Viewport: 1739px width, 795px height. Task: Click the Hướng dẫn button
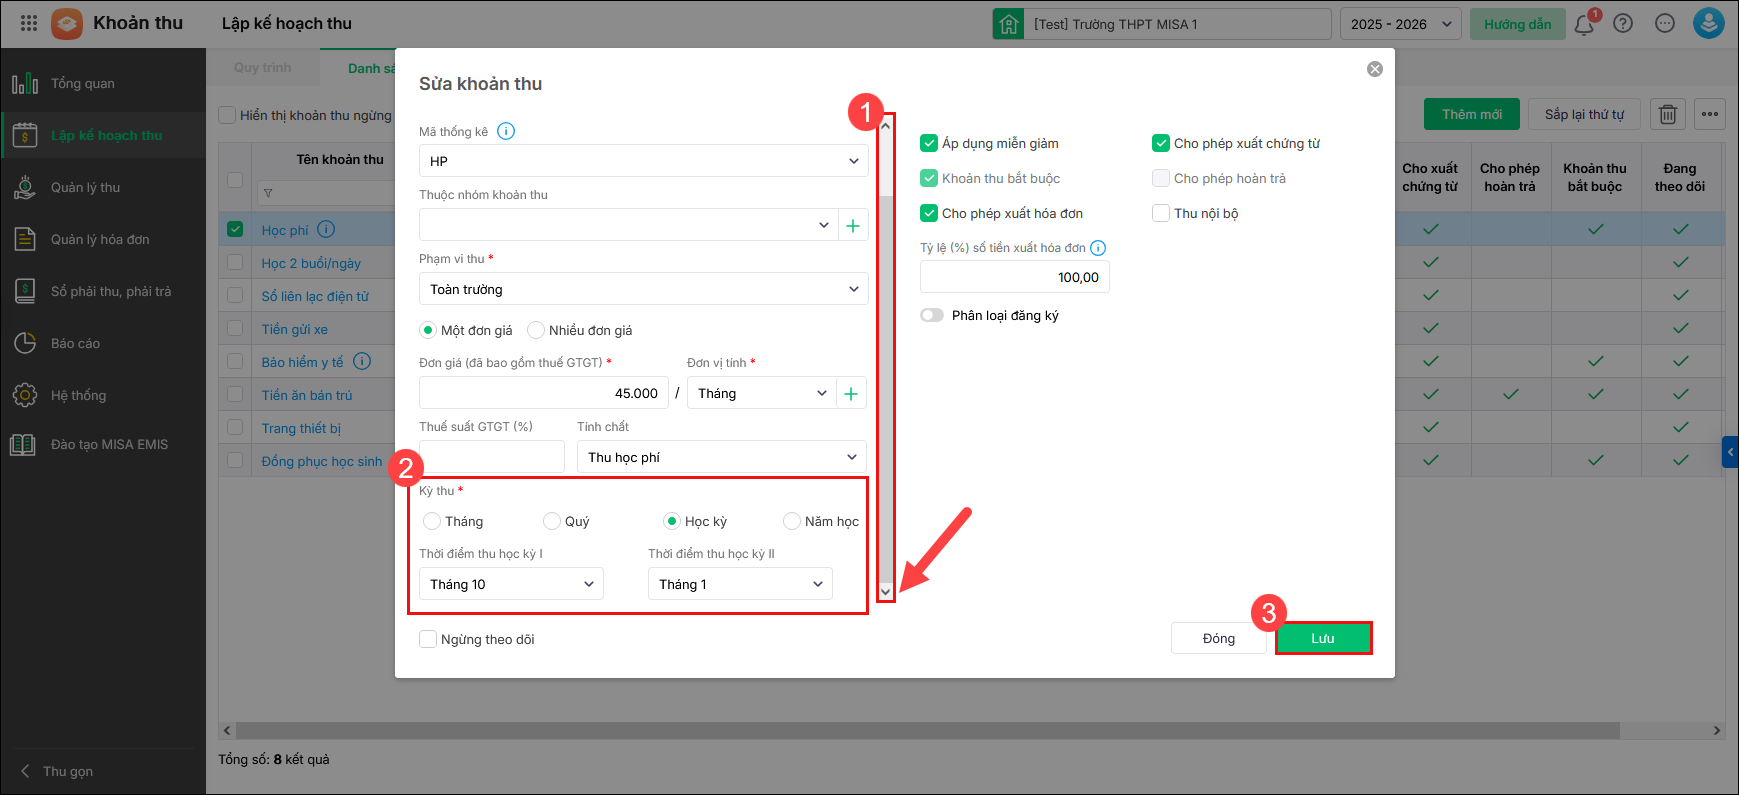(1517, 24)
